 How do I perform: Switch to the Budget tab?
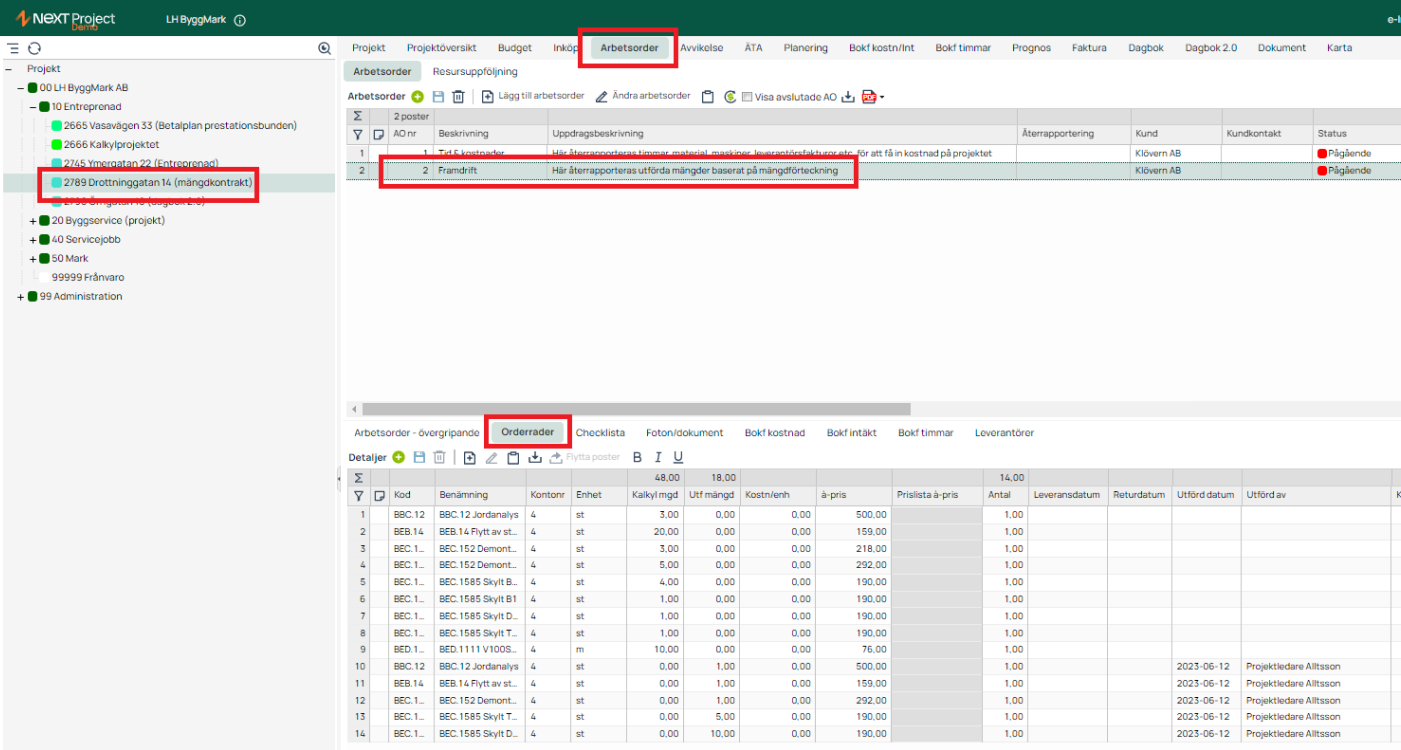[515, 47]
